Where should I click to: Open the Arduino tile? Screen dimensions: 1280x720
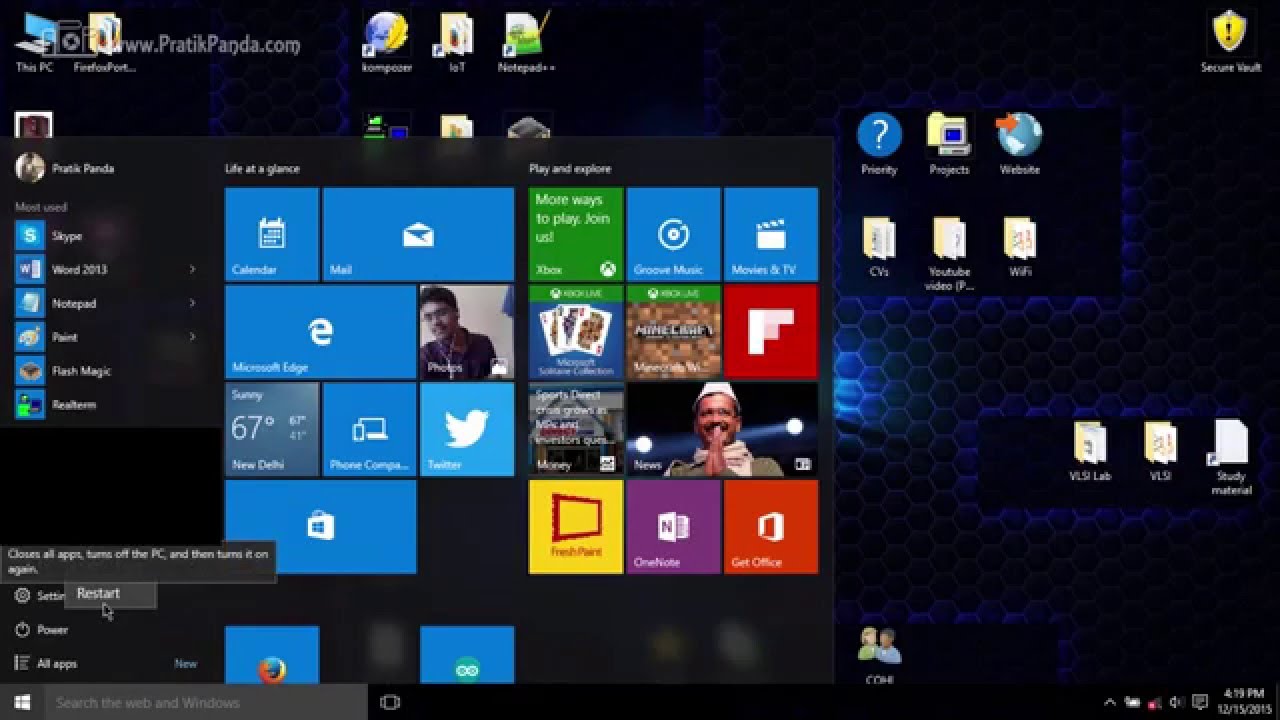click(x=467, y=655)
